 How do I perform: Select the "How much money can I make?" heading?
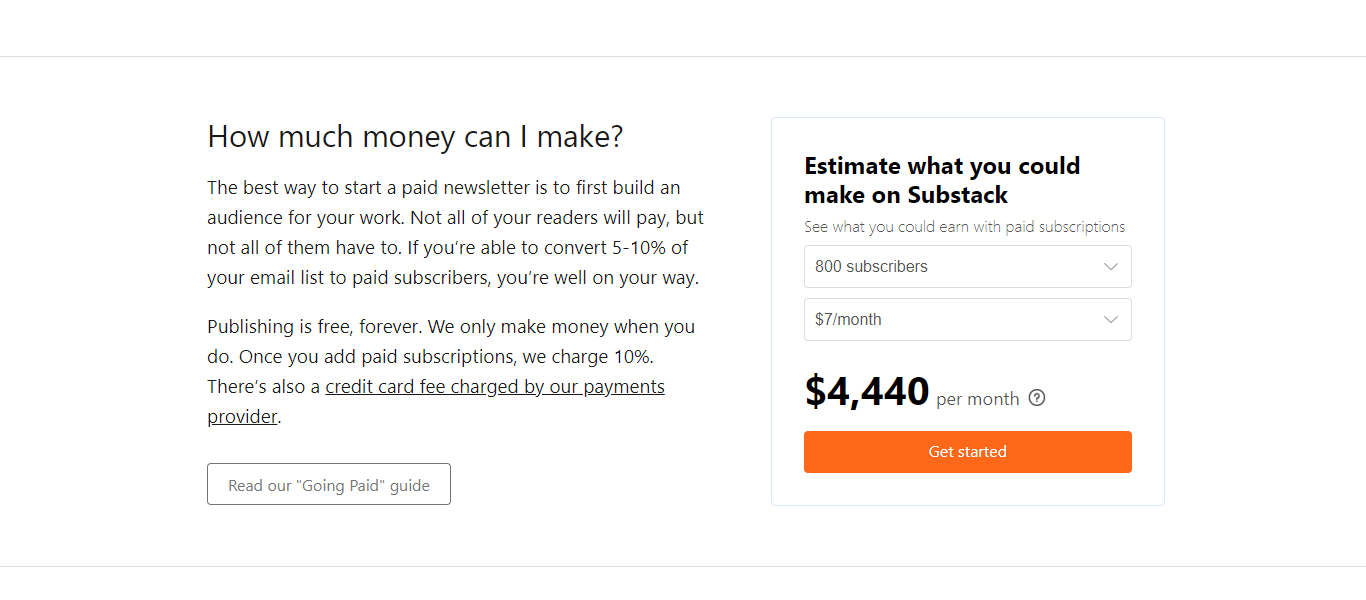point(415,137)
